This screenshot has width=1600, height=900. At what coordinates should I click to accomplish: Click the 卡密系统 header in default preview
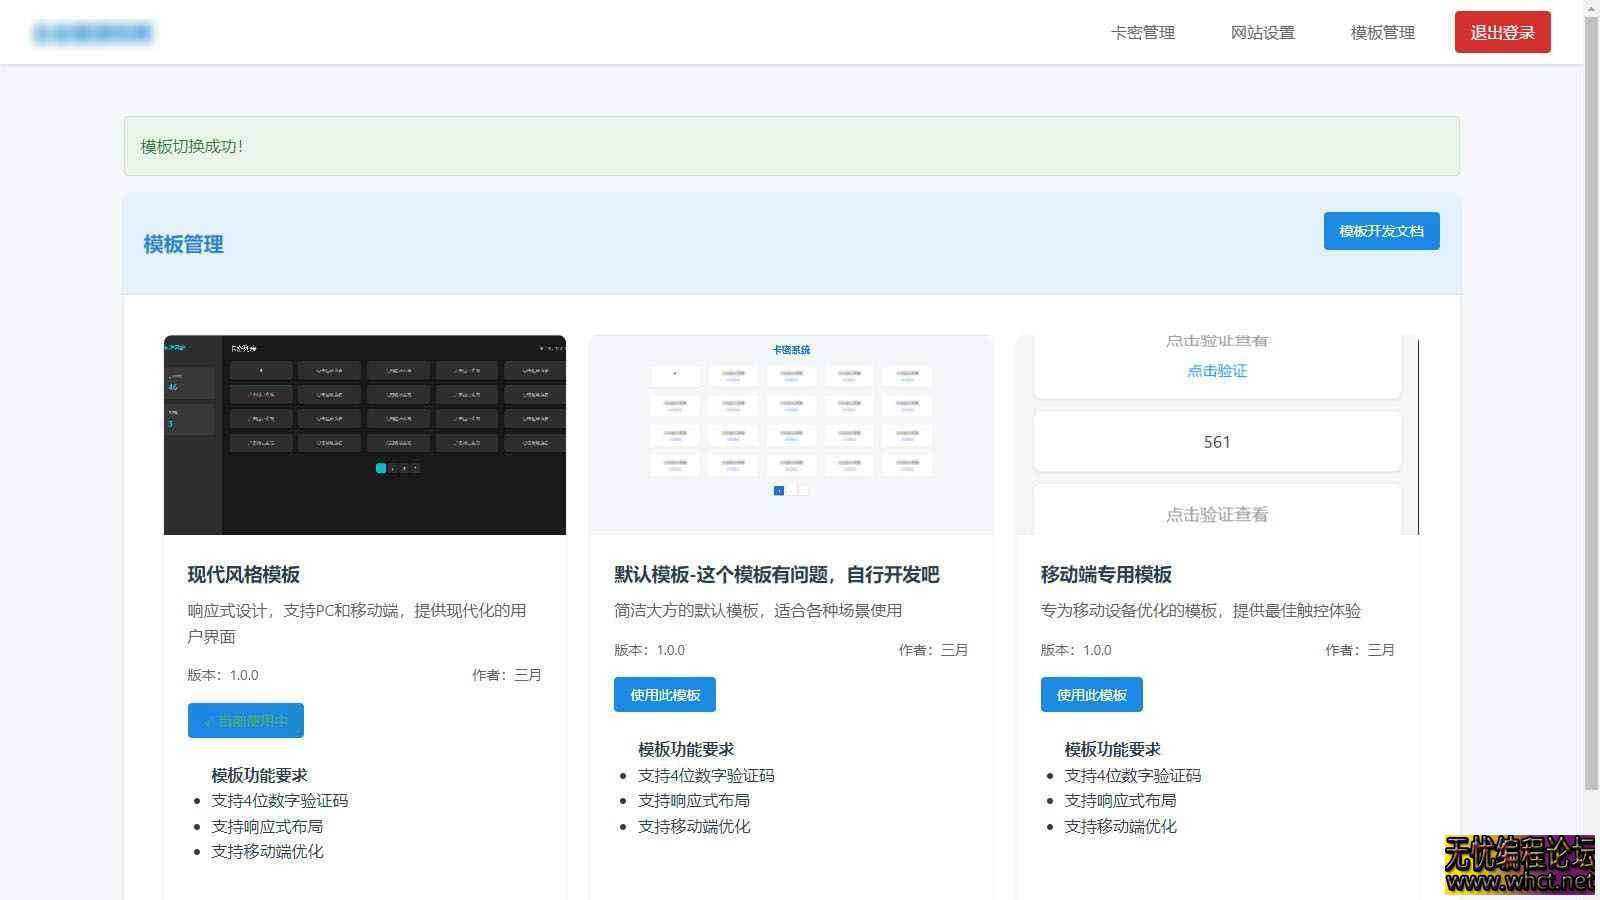point(790,350)
